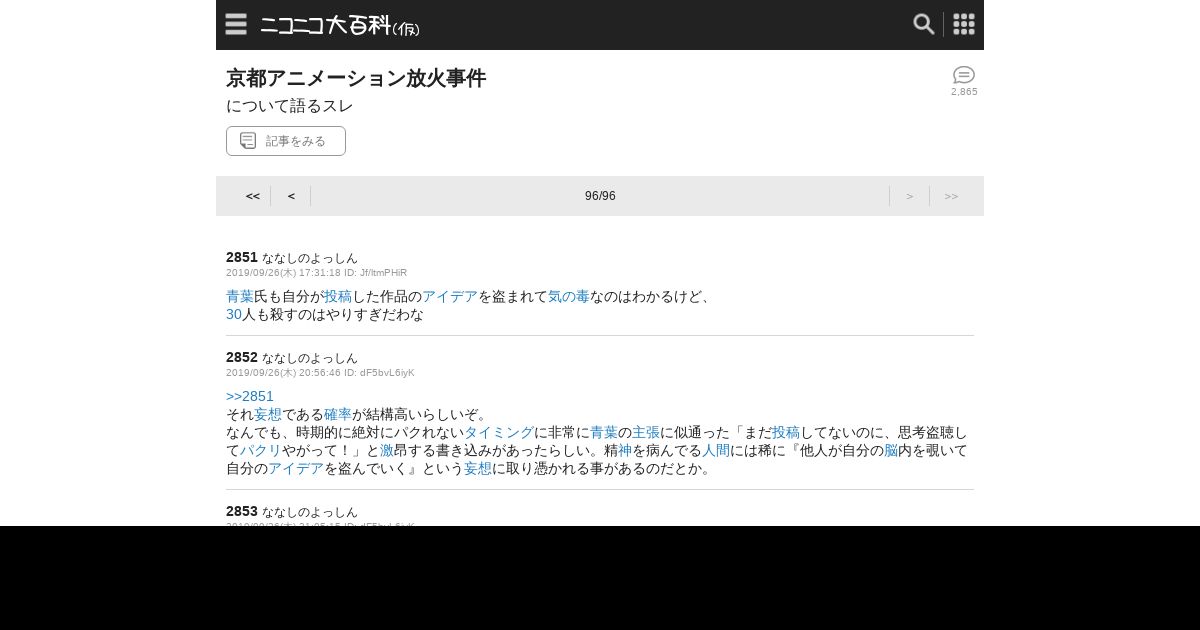Open the hamburger menu icon
This screenshot has width=1200, height=630.
click(236, 24)
